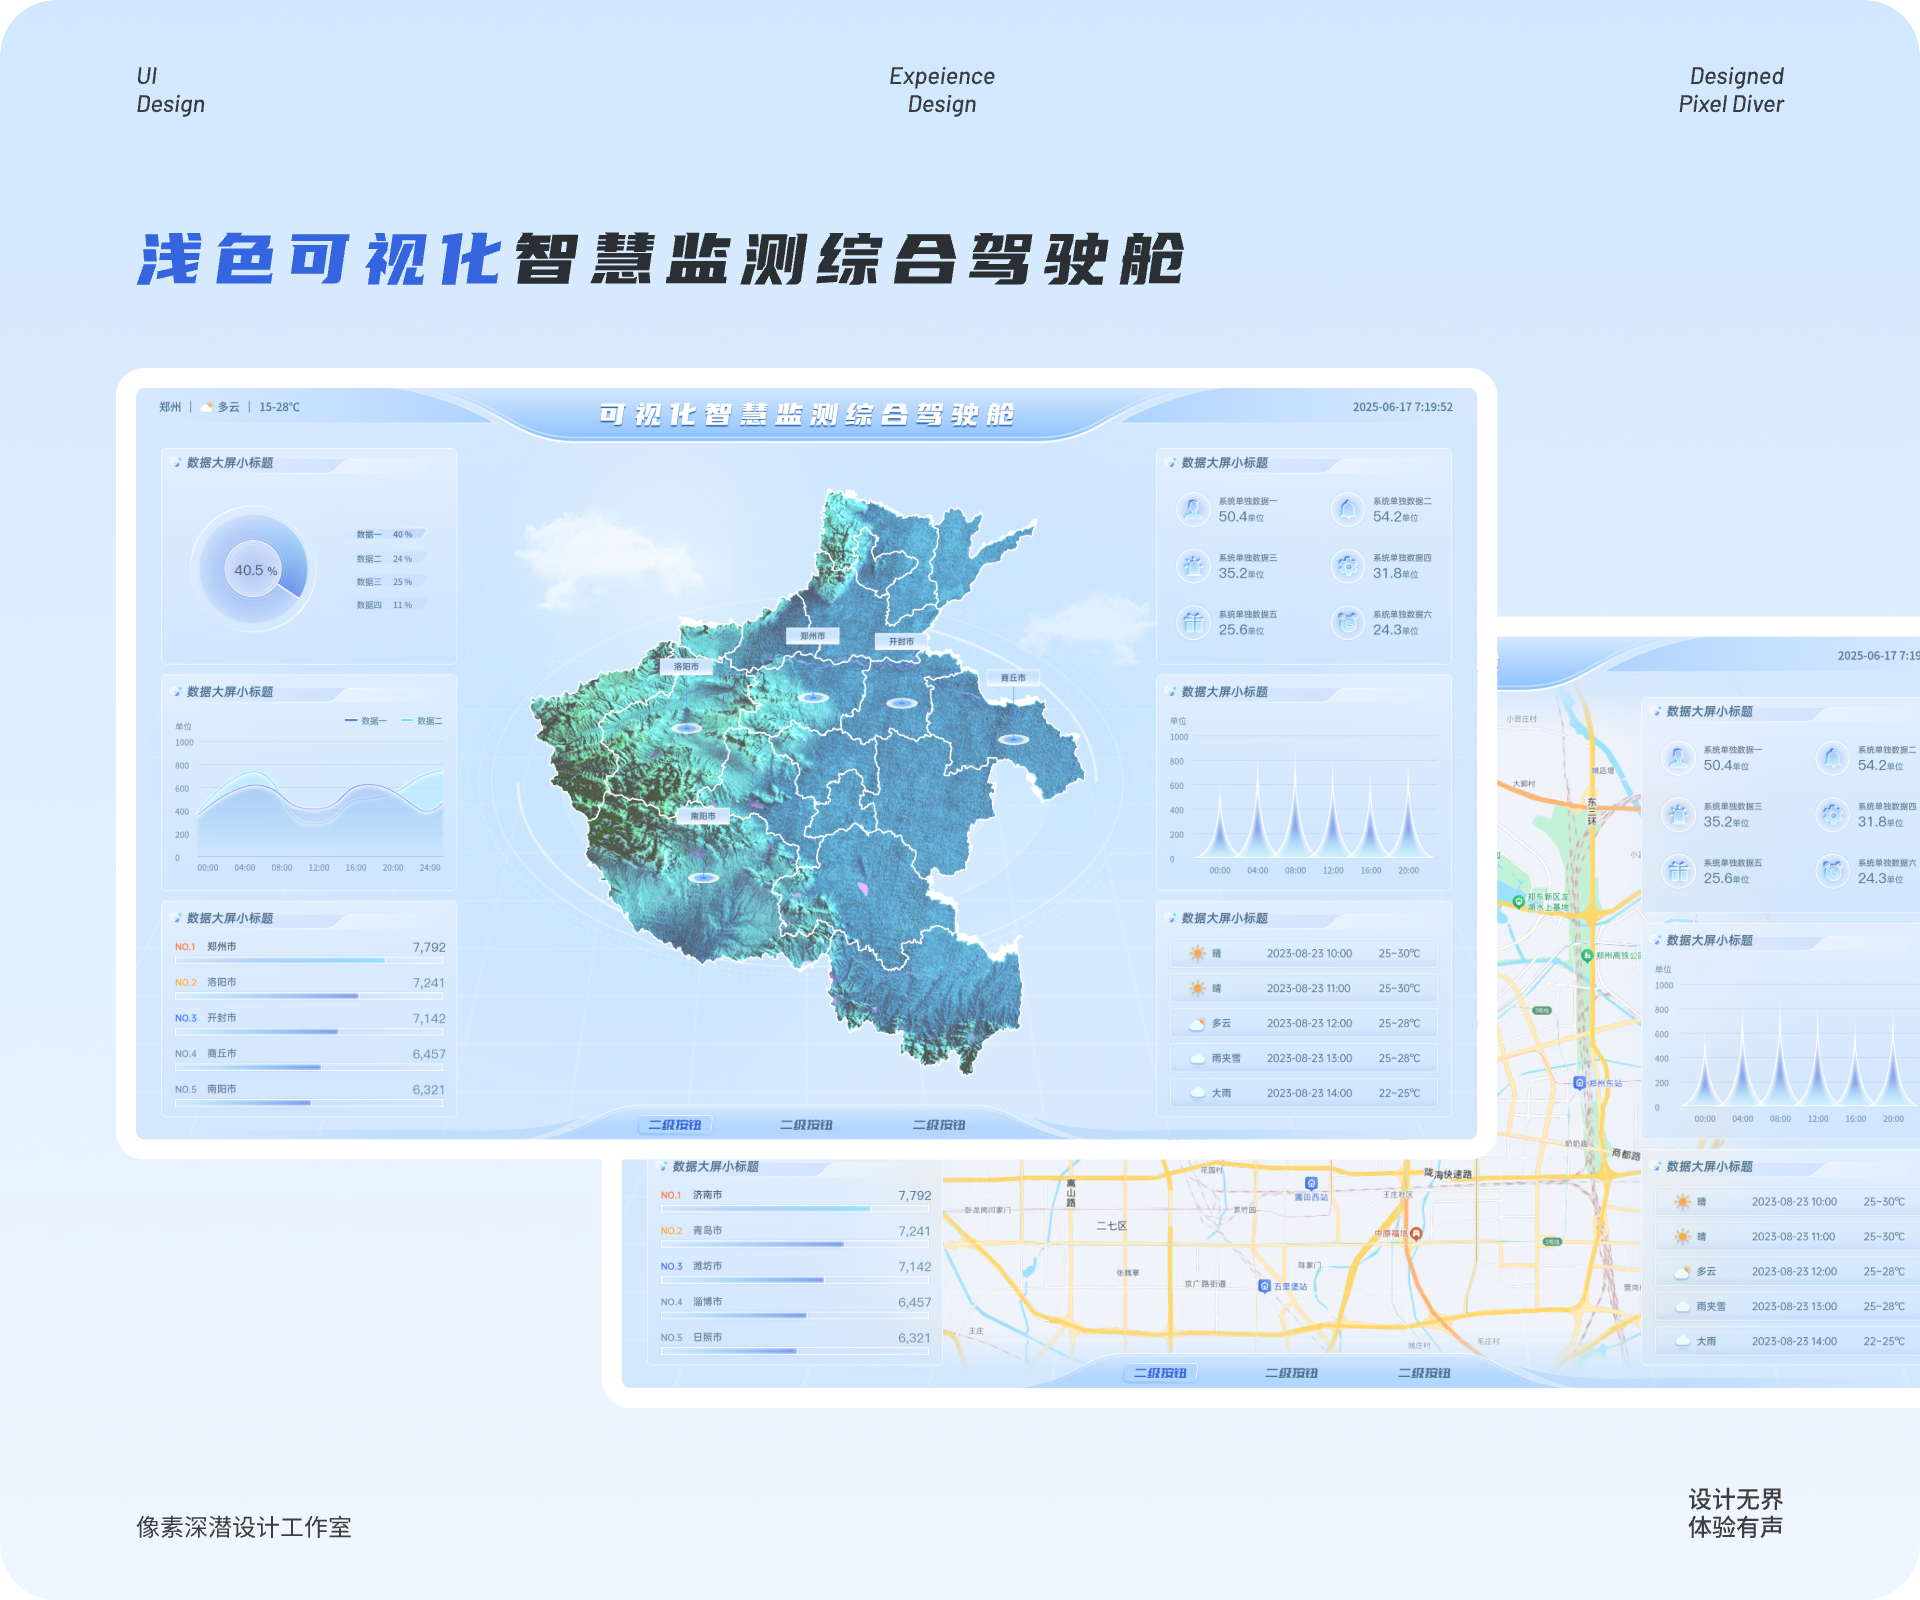The height and width of the screenshot is (1600, 1920).
Task: Click the NO.3 潍坊市 ranking row in back dashboard
Action: pos(795,1271)
